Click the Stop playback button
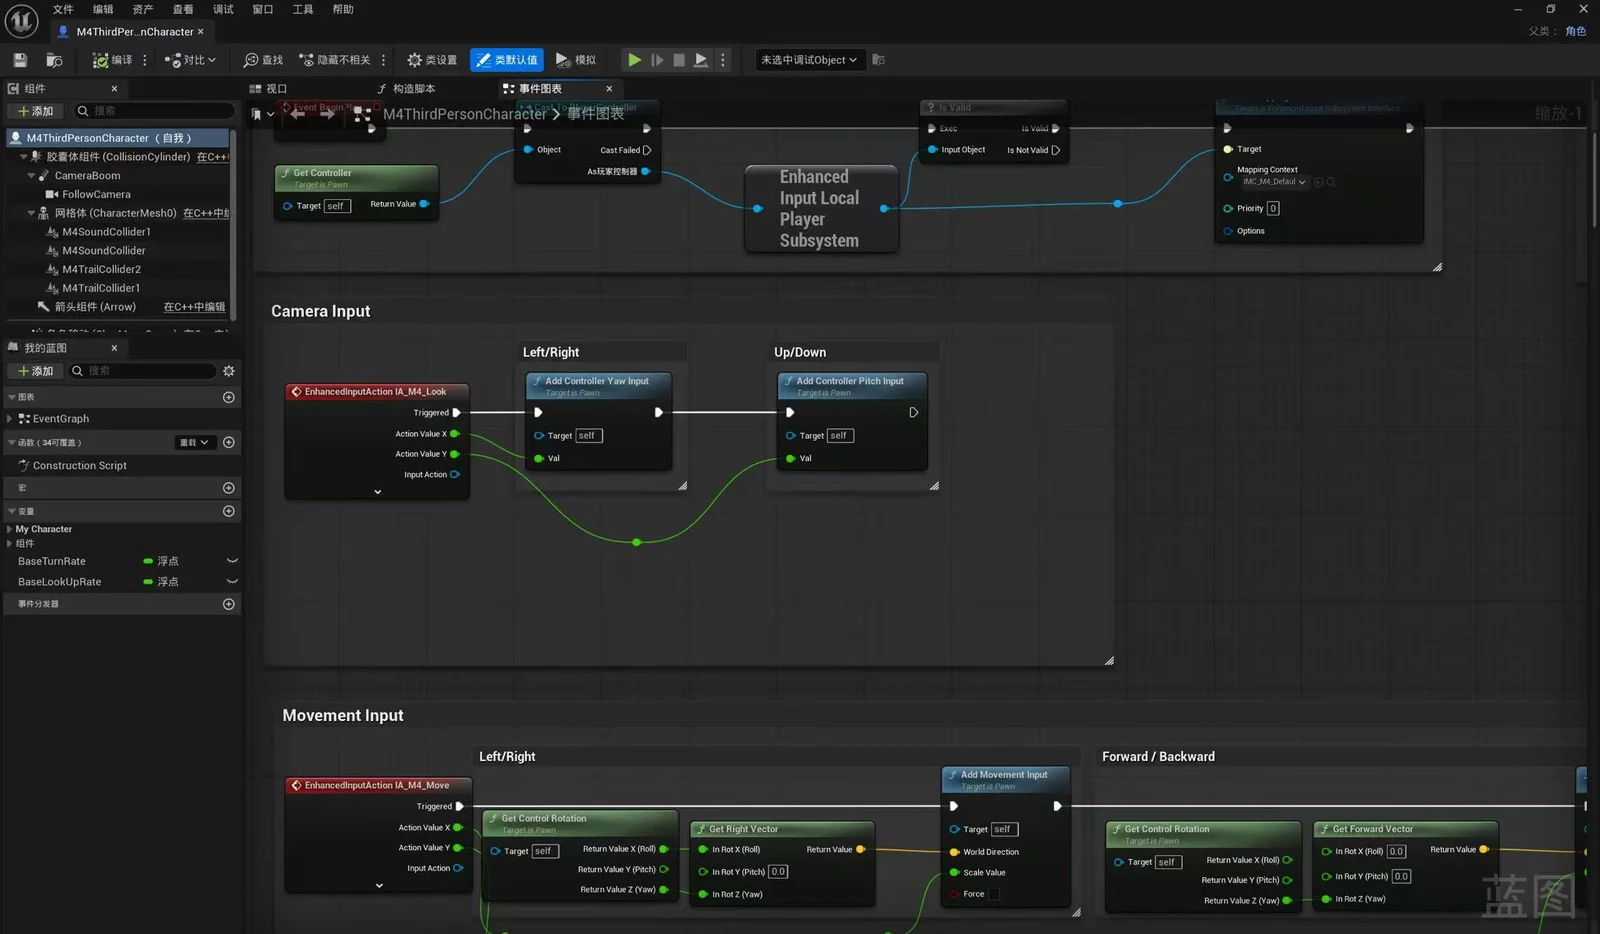This screenshot has width=1600, height=934. 679,60
